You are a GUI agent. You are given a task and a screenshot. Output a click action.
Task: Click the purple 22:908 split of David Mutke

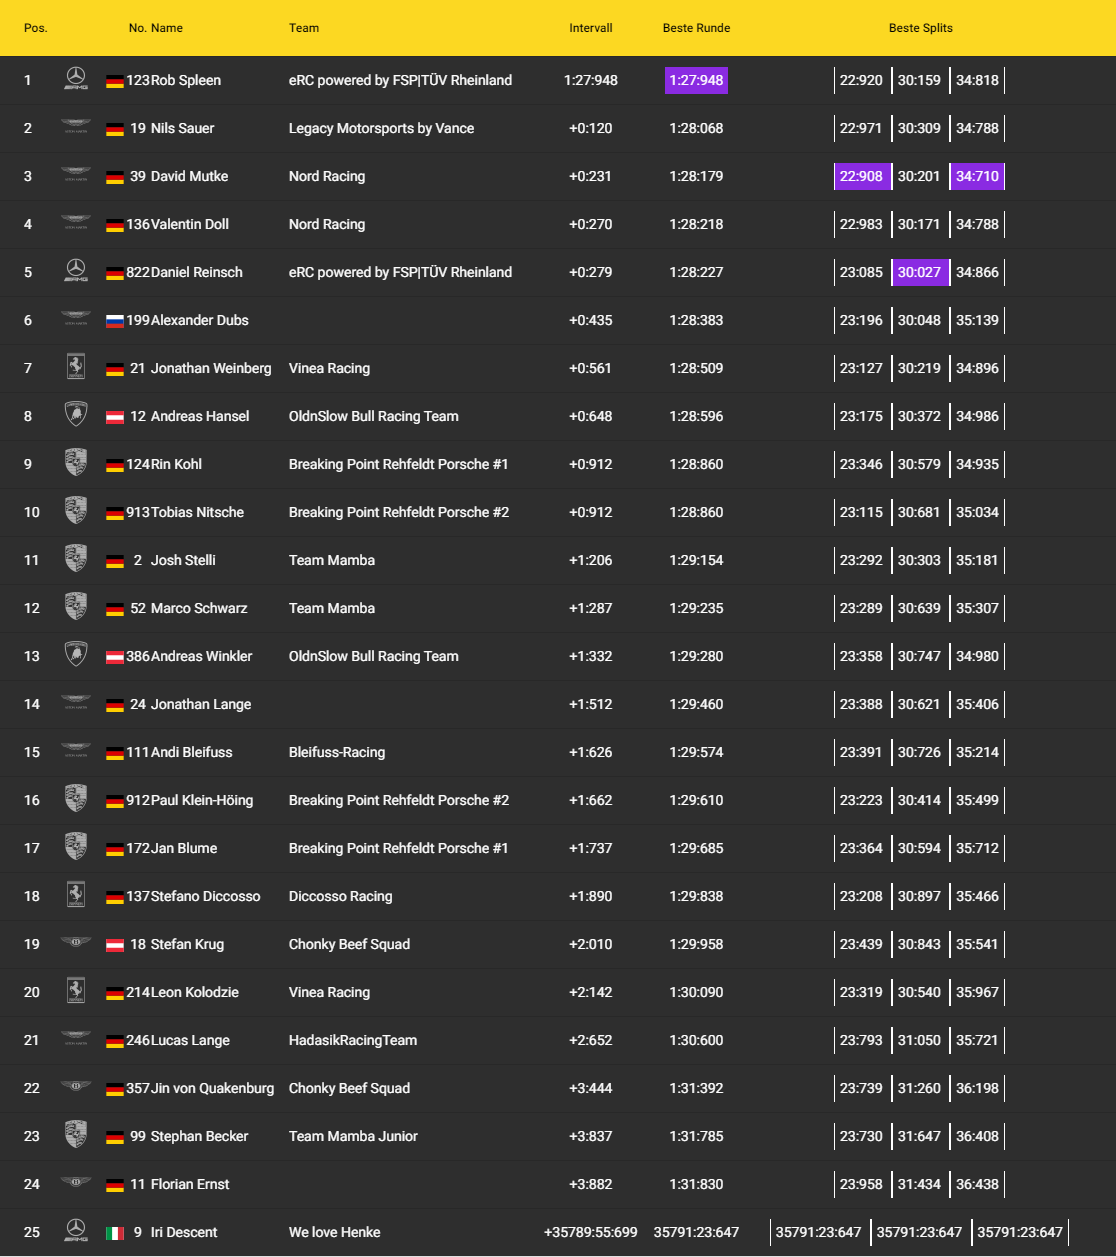(861, 176)
